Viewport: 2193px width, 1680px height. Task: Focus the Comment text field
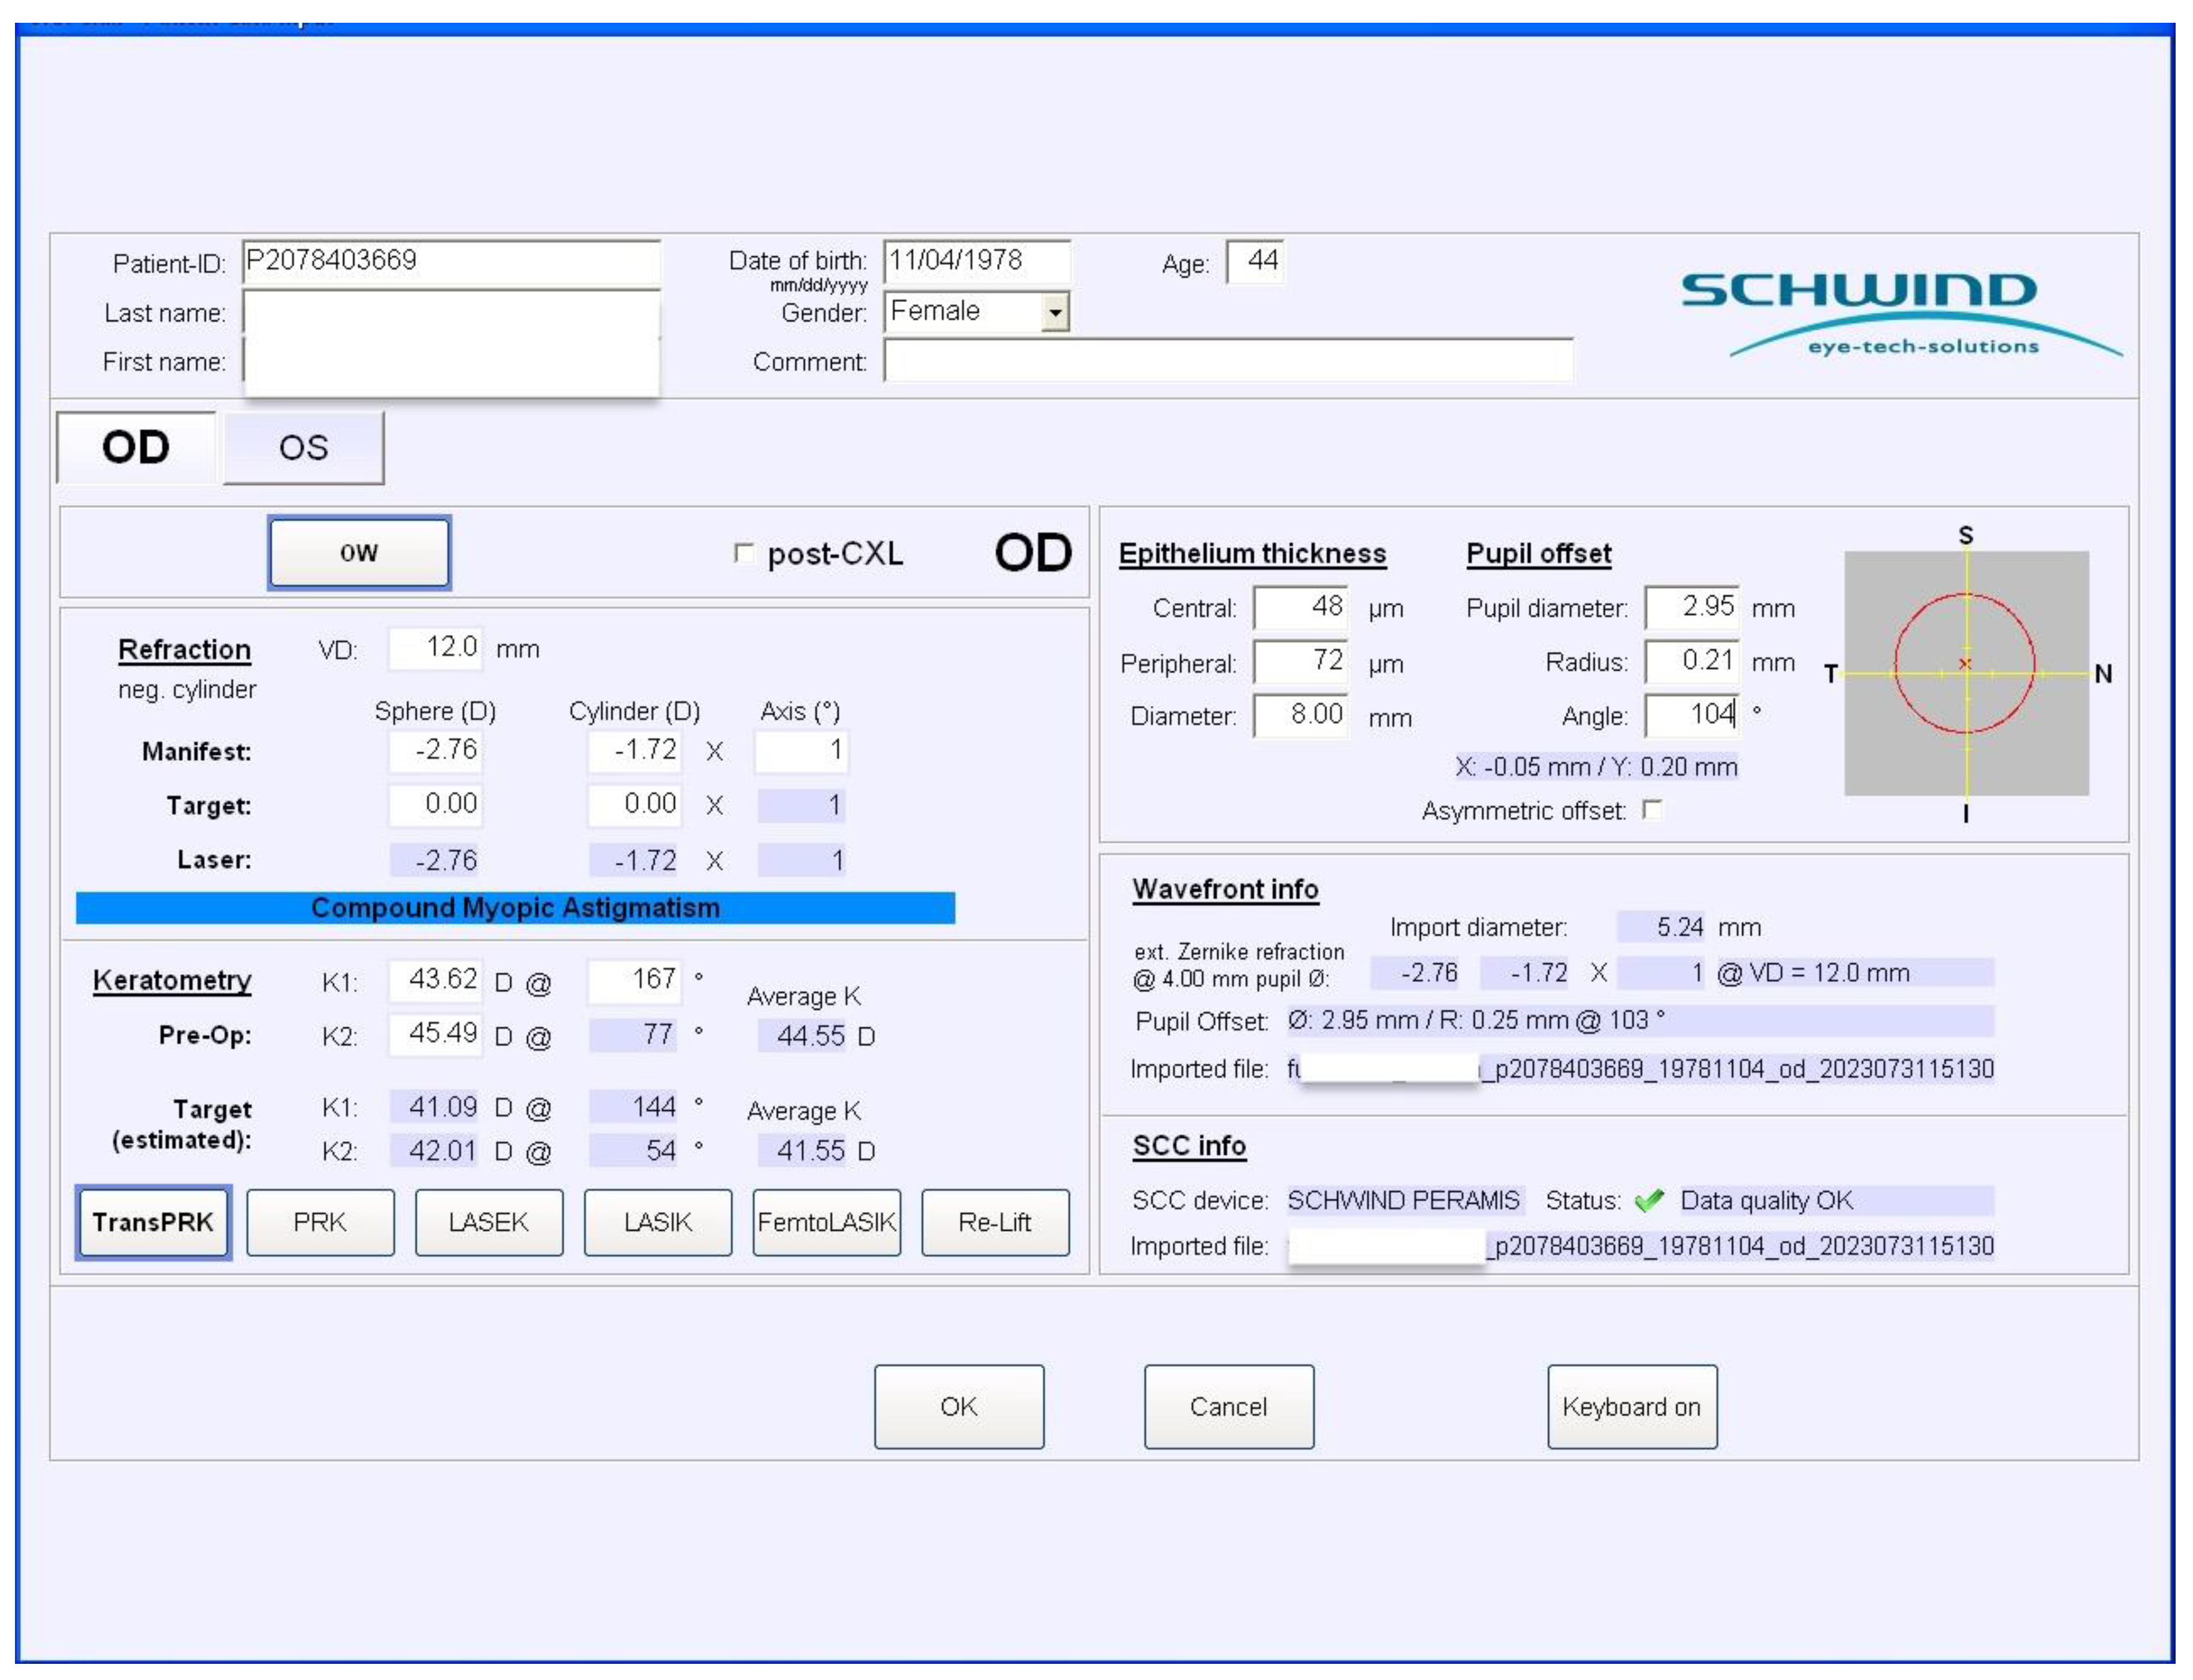tap(1227, 361)
